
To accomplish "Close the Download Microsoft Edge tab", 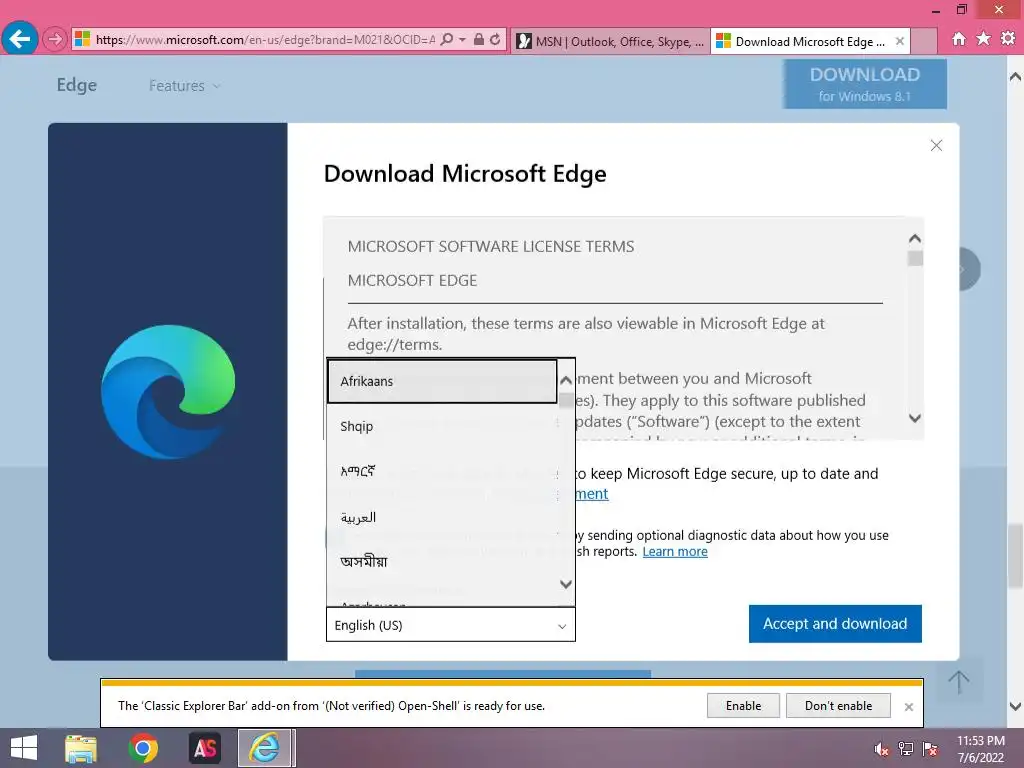I will click(x=900, y=41).
